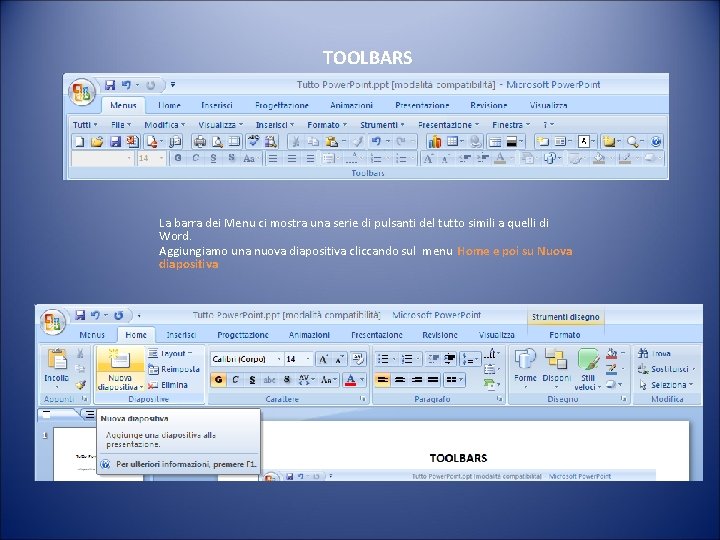Open the Strumenti menu in the classic menu row
The height and width of the screenshot is (540, 720).
(382, 125)
